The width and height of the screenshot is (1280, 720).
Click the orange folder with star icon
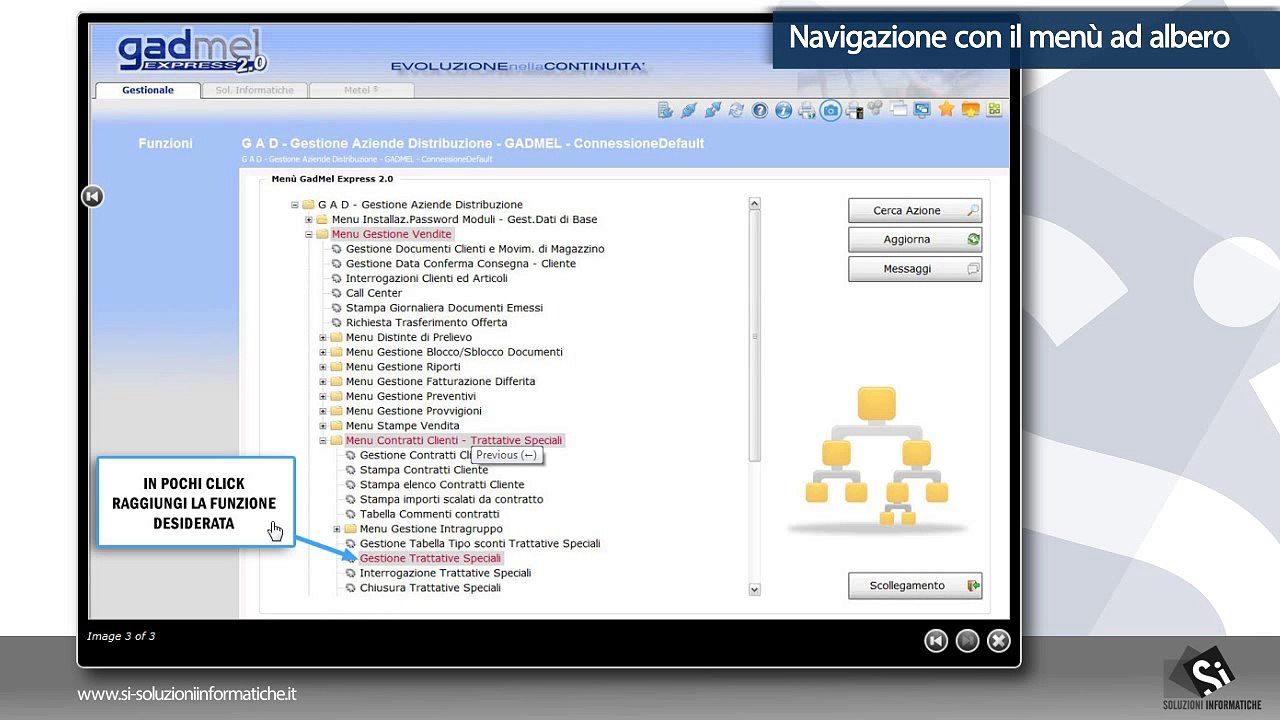click(x=970, y=110)
